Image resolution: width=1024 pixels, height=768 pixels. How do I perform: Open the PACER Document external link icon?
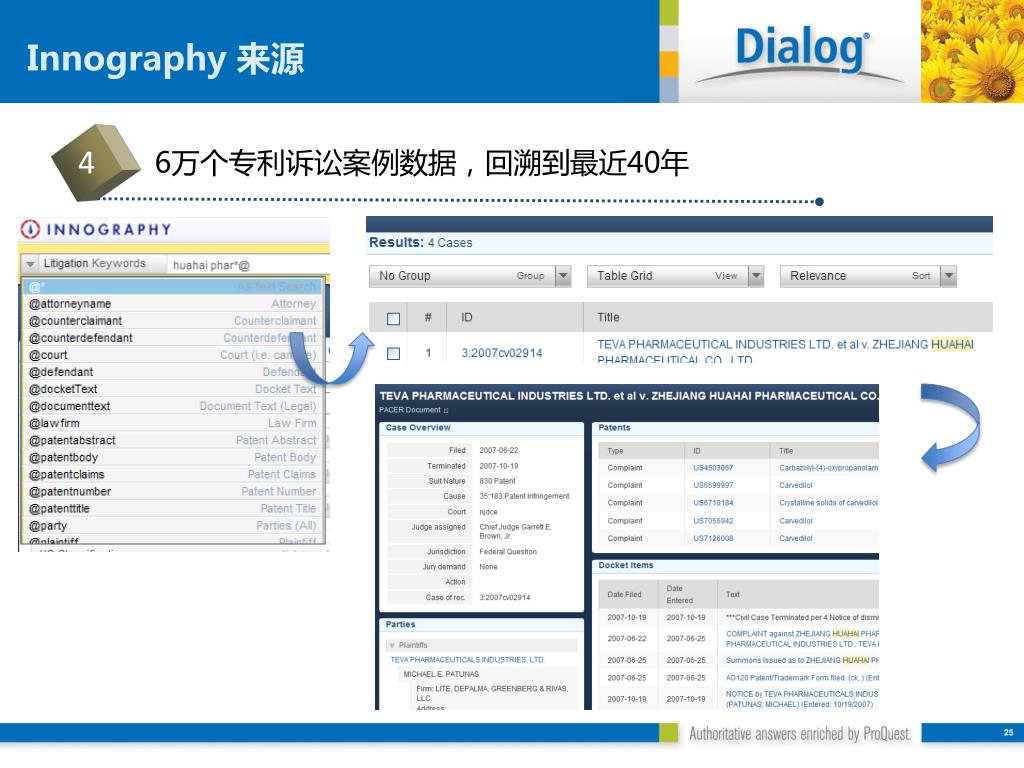point(446,410)
